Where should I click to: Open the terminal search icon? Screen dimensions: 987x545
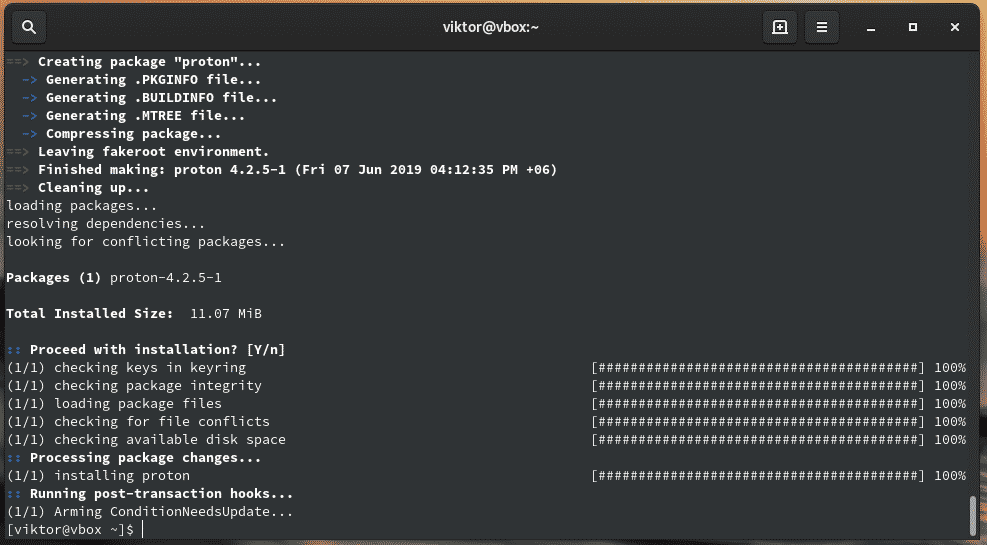point(29,27)
